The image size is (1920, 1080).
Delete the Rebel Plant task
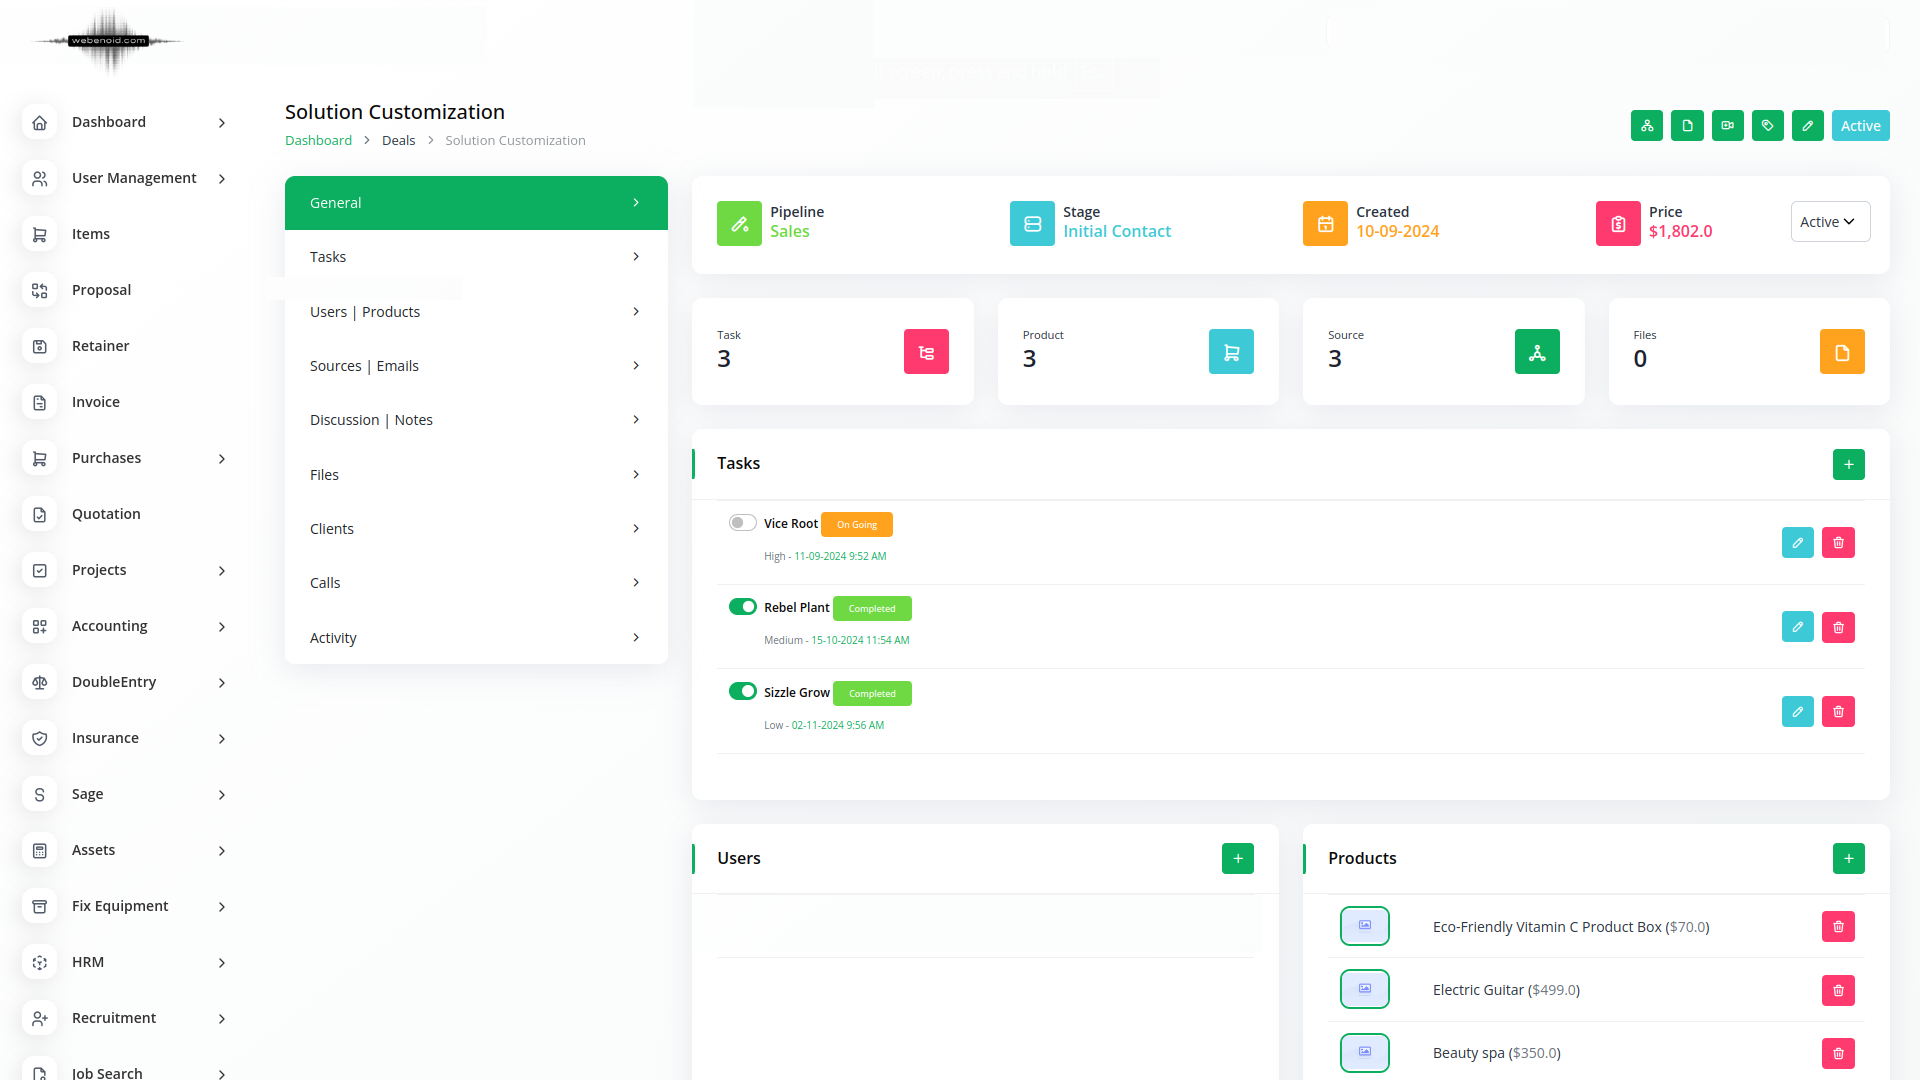(x=1838, y=627)
